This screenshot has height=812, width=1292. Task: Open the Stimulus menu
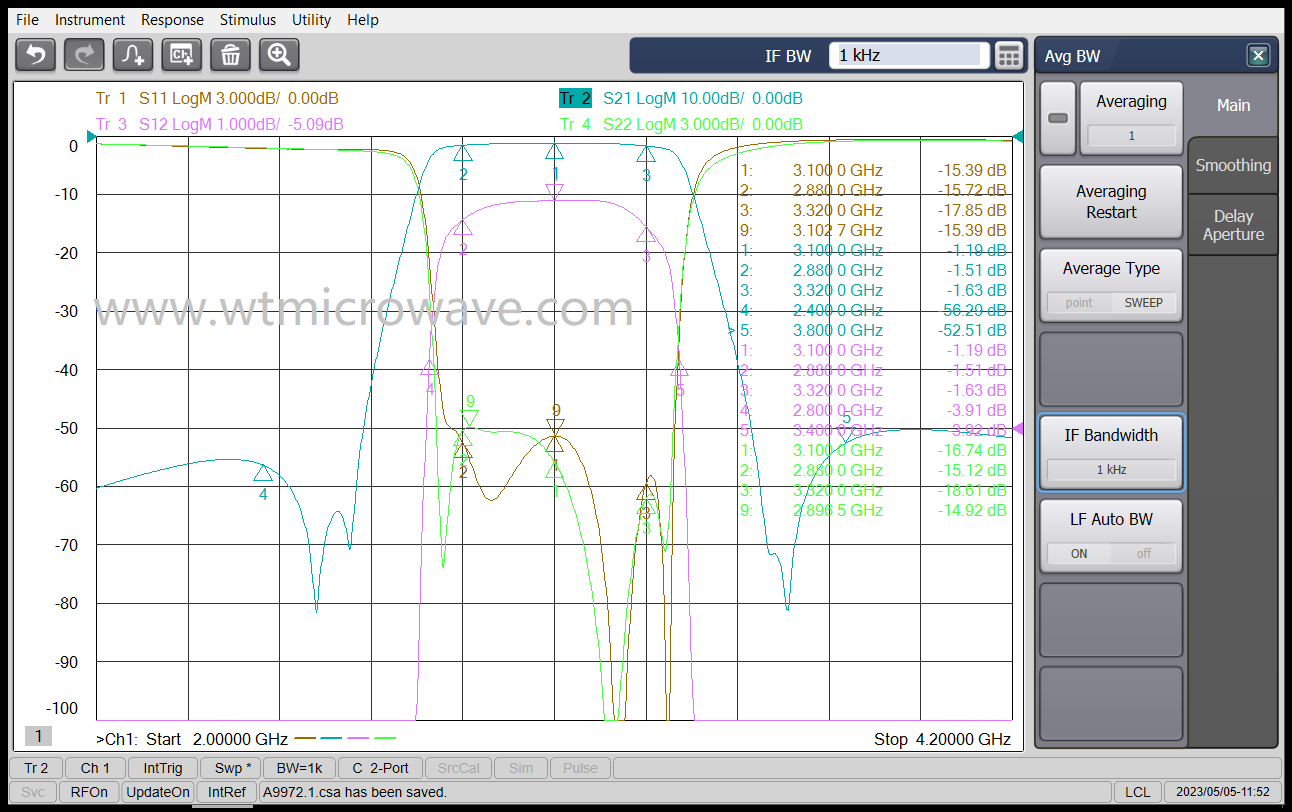click(247, 19)
